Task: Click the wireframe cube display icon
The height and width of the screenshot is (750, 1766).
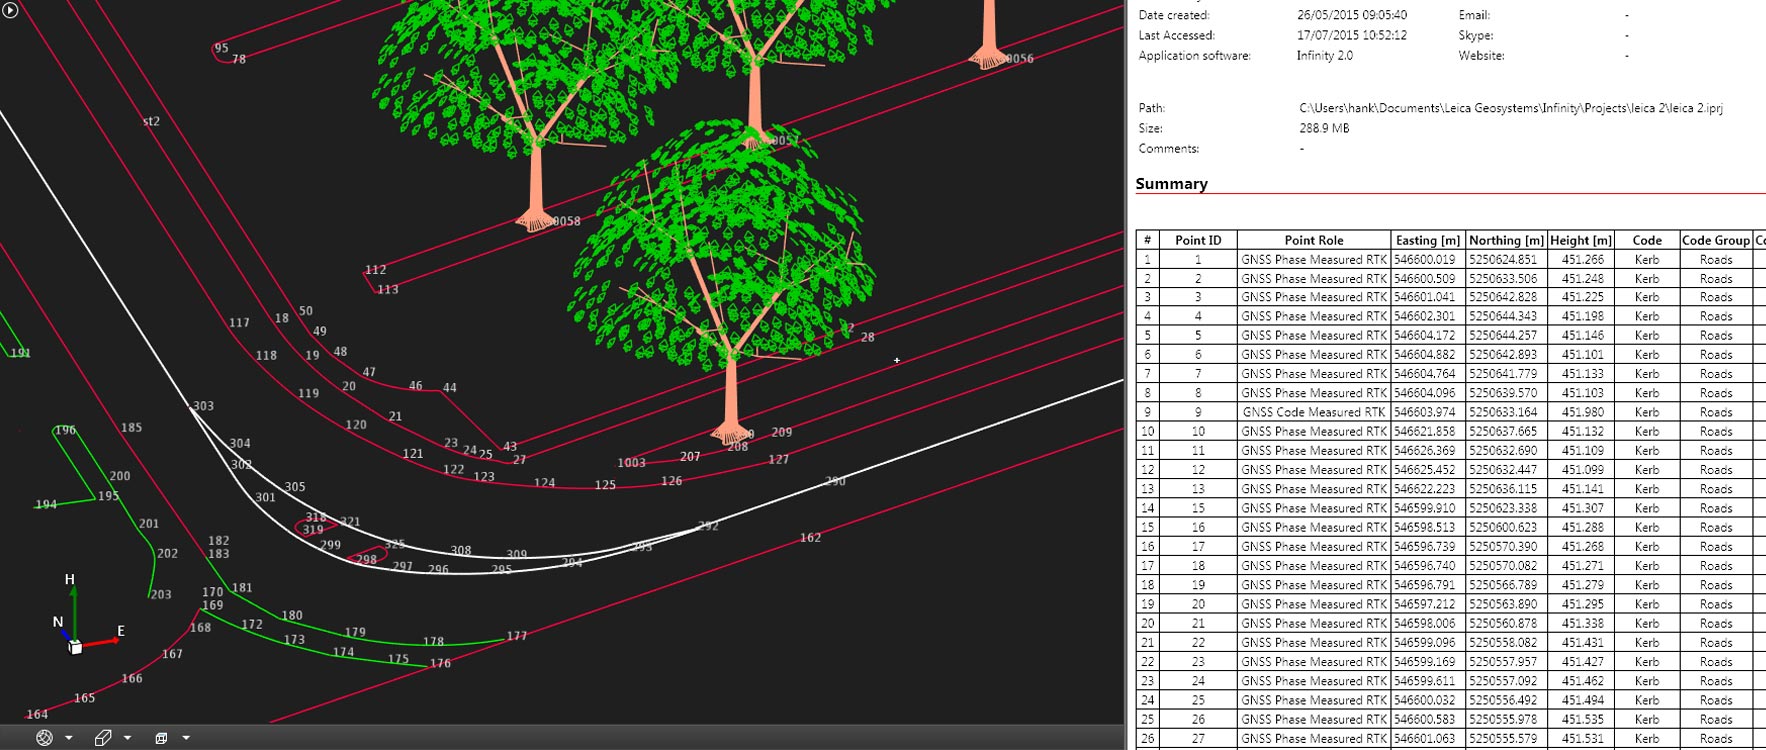Action: tap(161, 738)
